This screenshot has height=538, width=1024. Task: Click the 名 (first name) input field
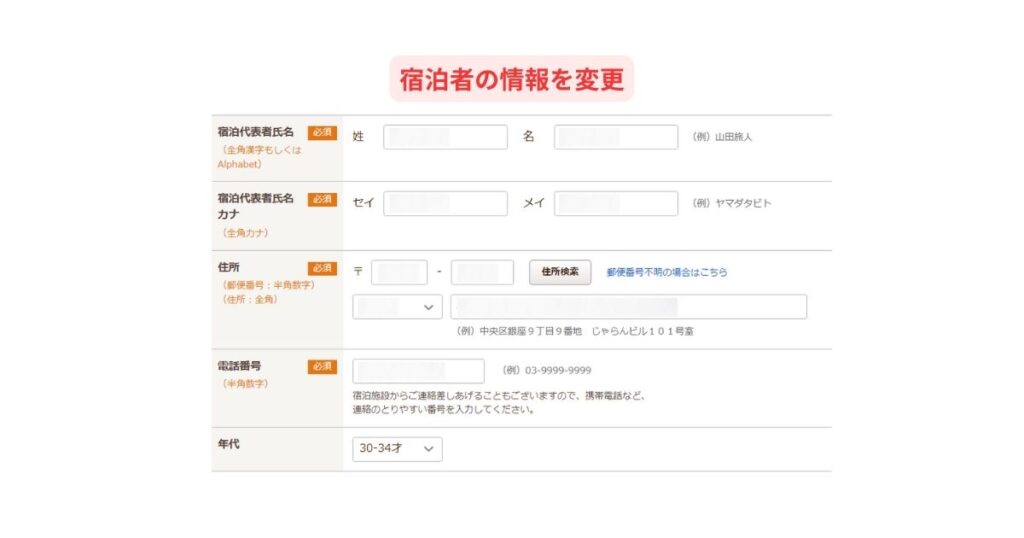pyautogui.click(x=616, y=137)
